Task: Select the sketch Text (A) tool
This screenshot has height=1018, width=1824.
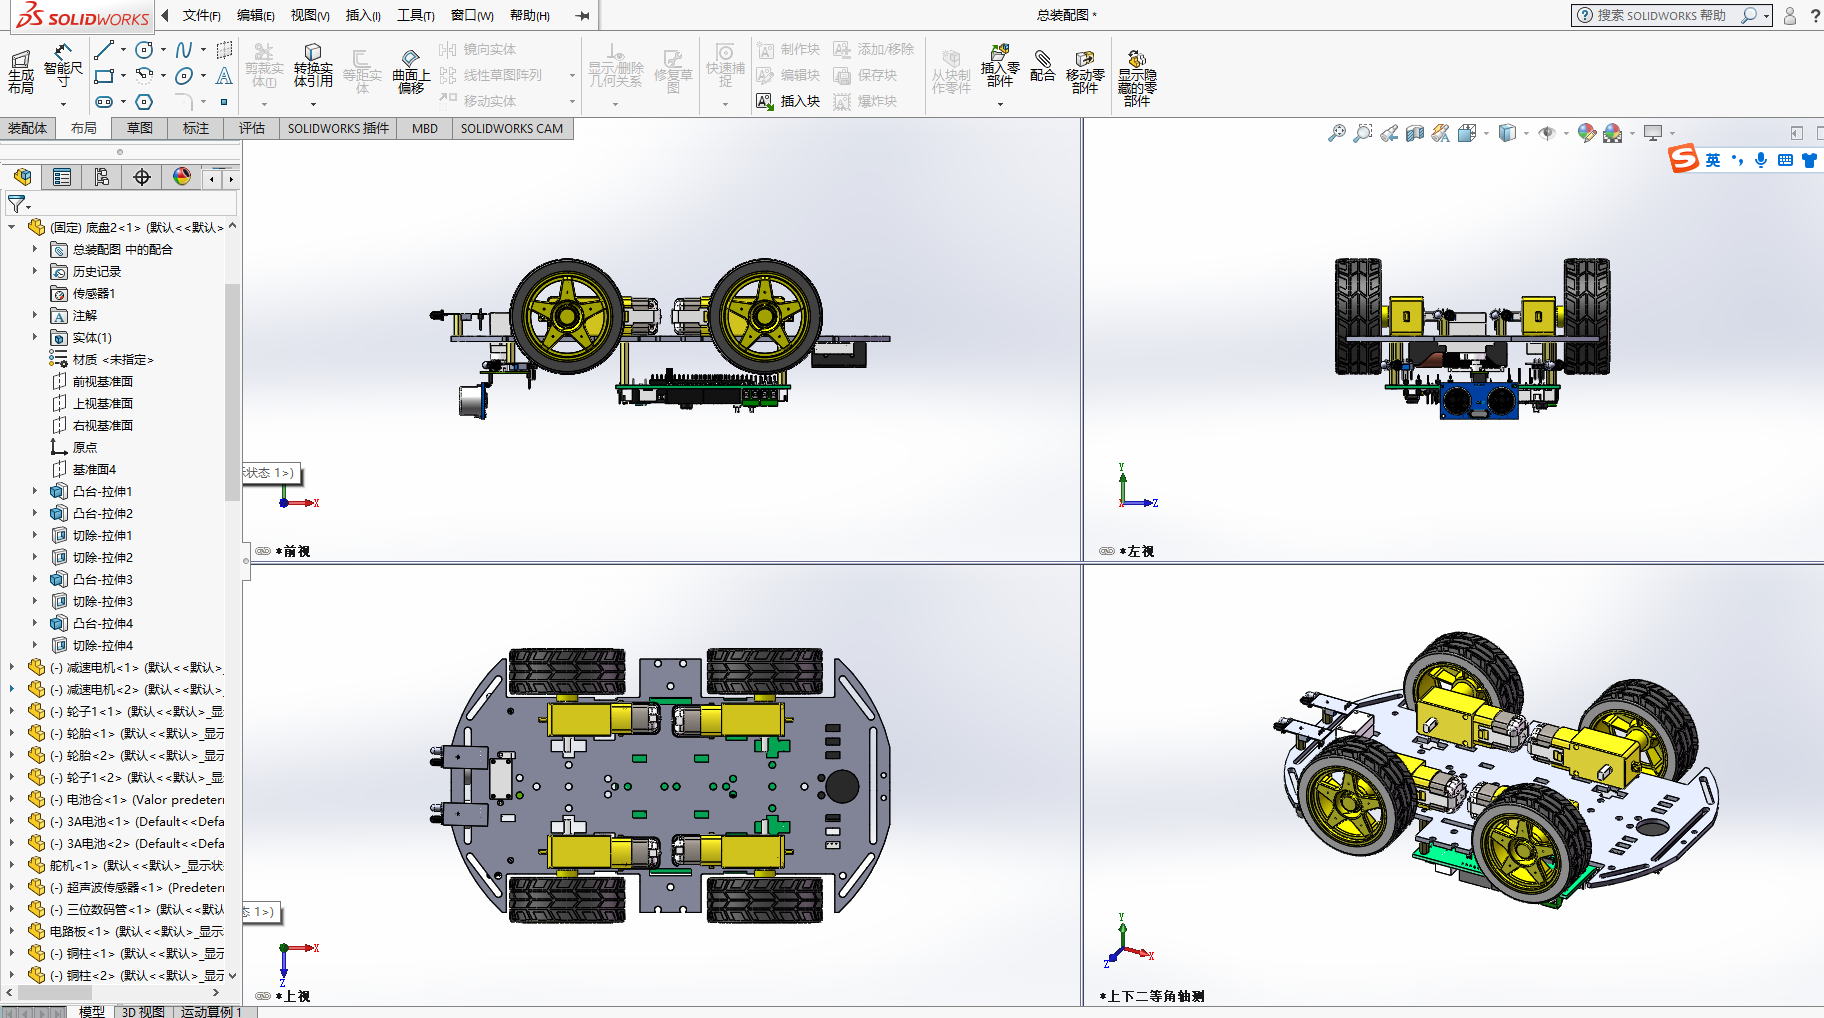Action: (224, 76)
